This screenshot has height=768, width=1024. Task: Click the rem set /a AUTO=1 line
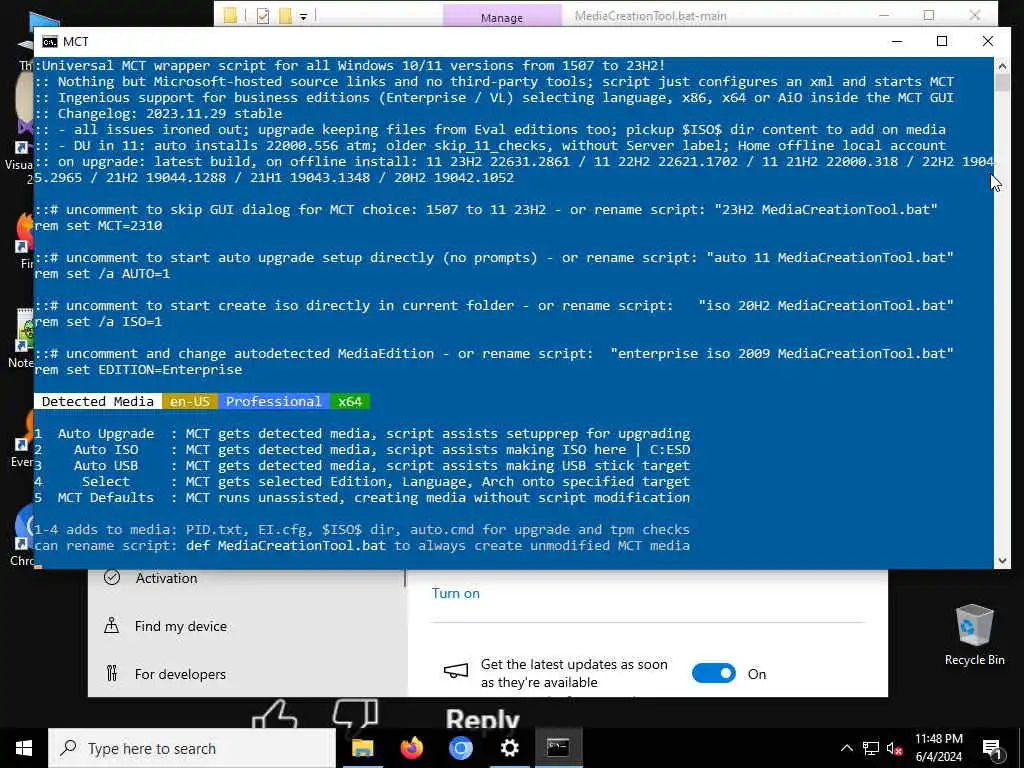pyautogui.click(x=102, y=274)
